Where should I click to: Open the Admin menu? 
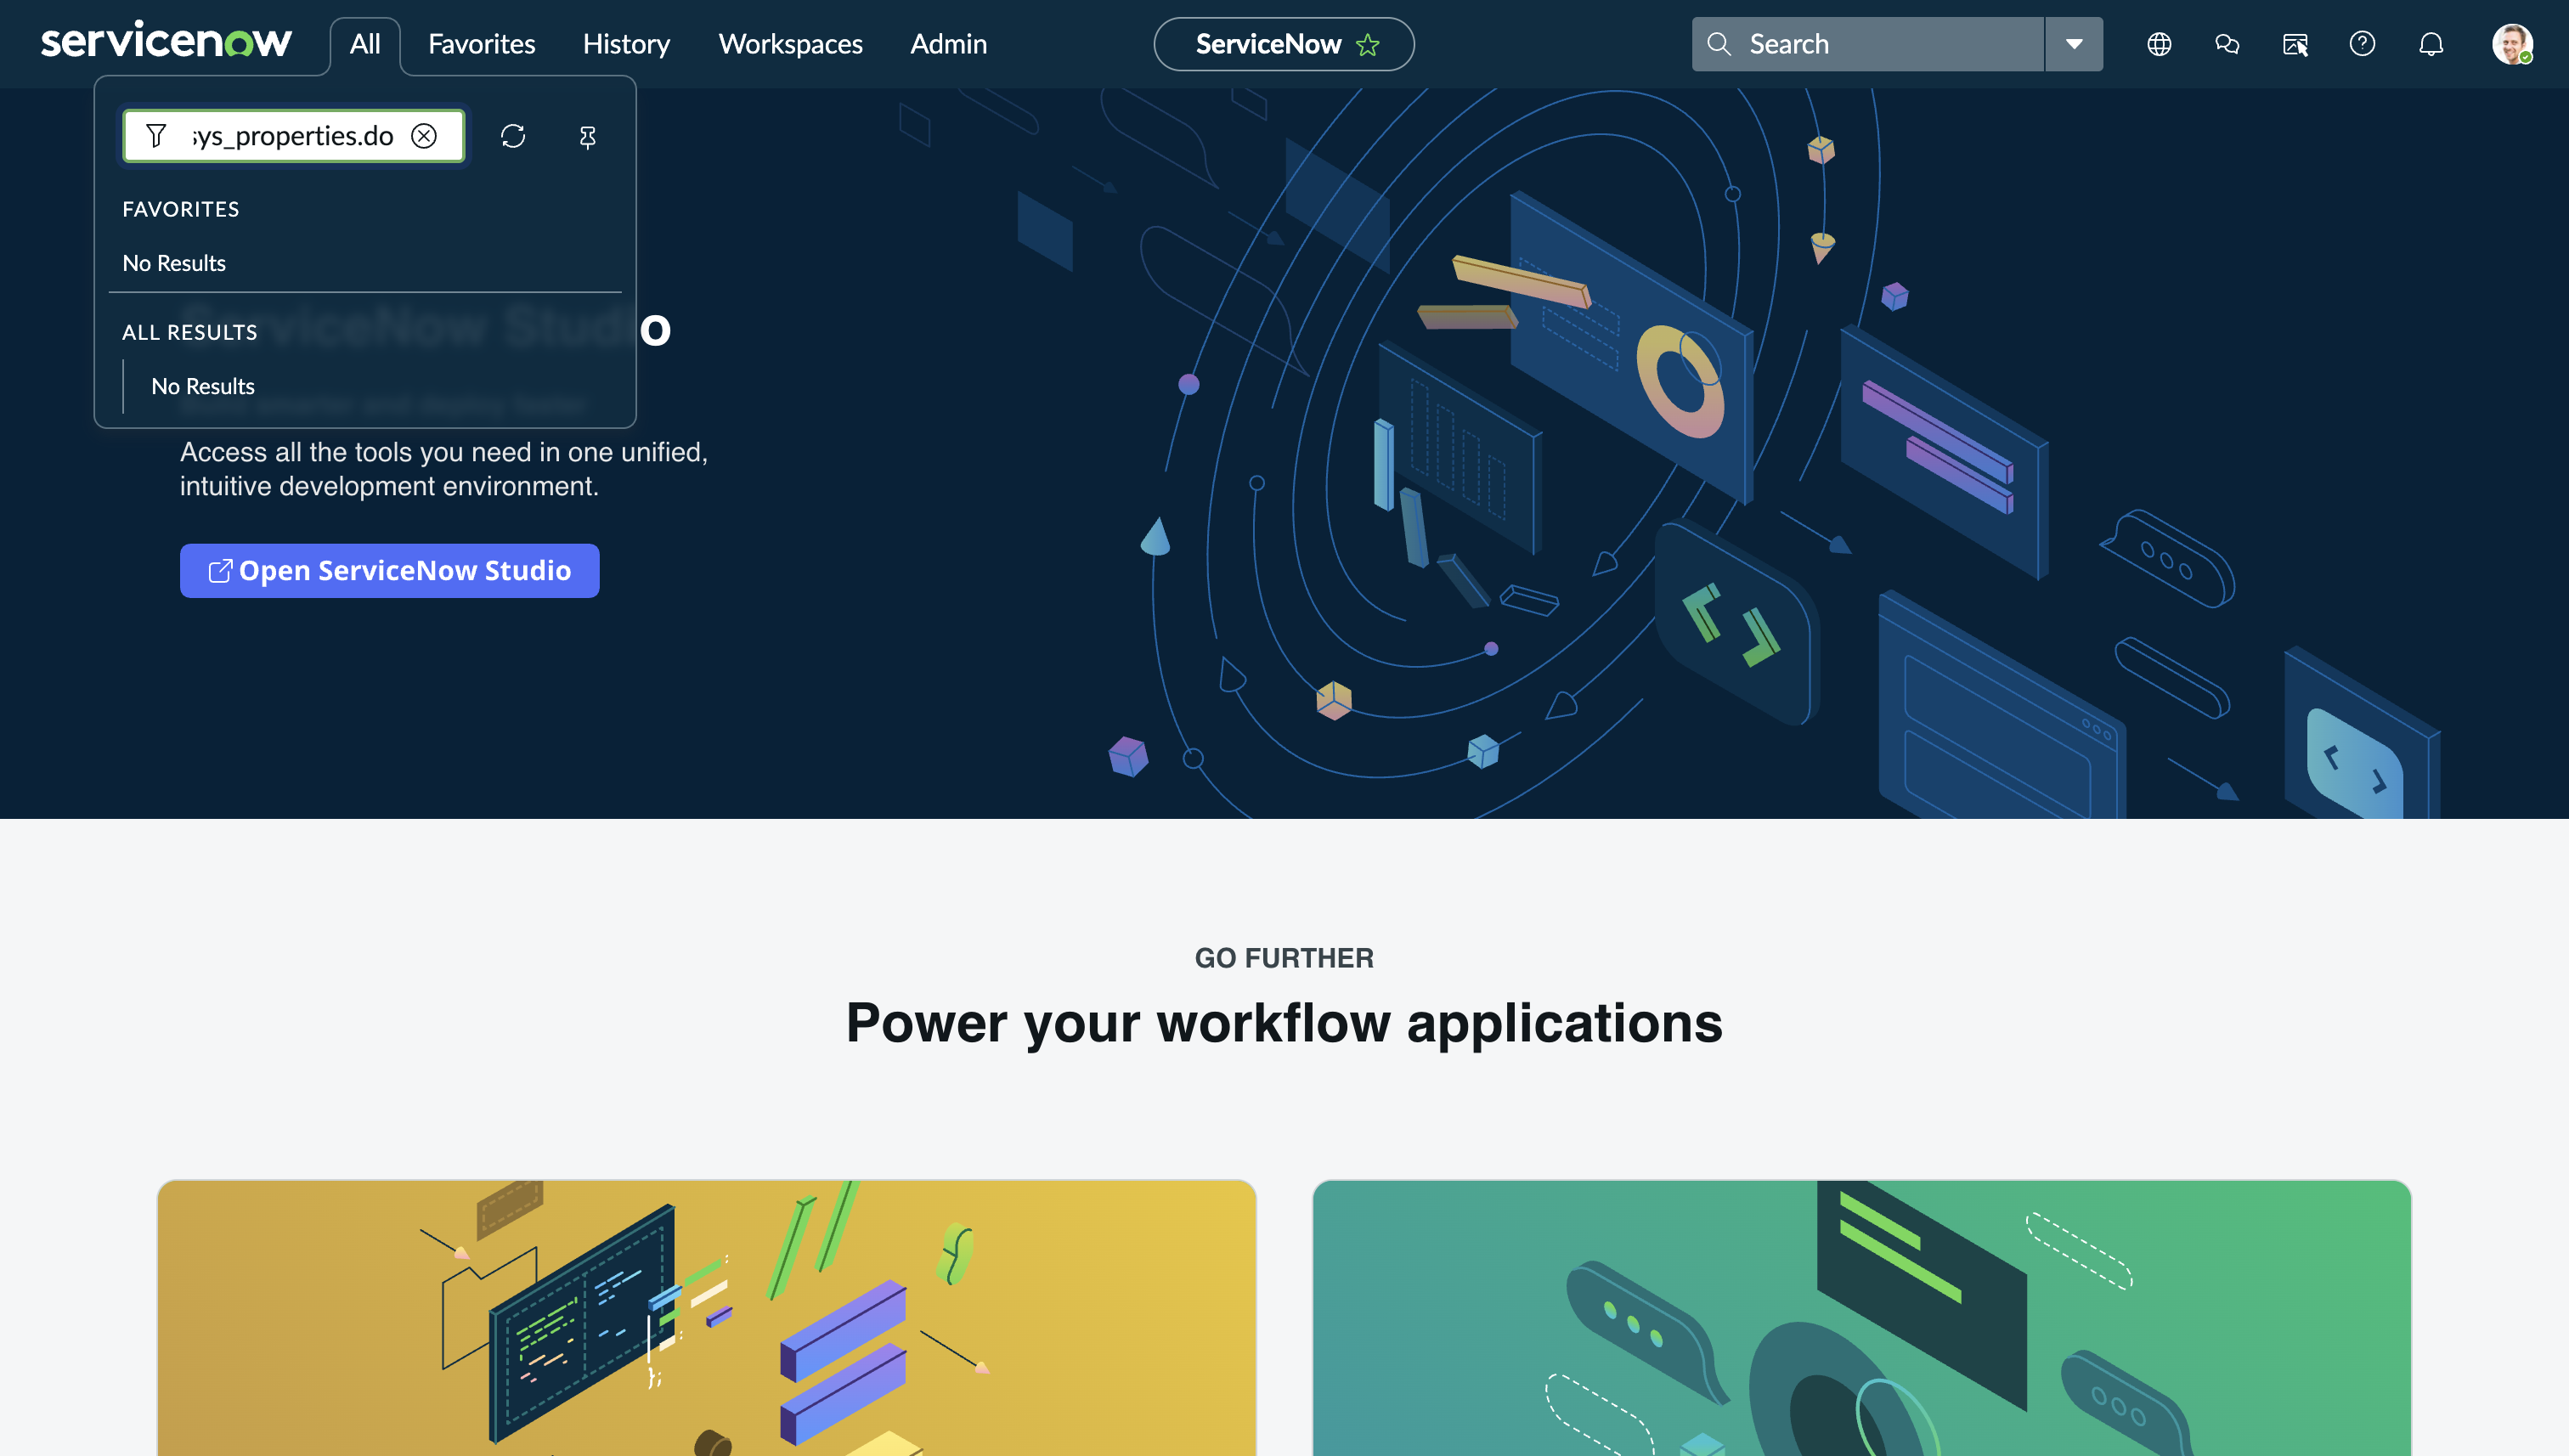tap(948, 44)
